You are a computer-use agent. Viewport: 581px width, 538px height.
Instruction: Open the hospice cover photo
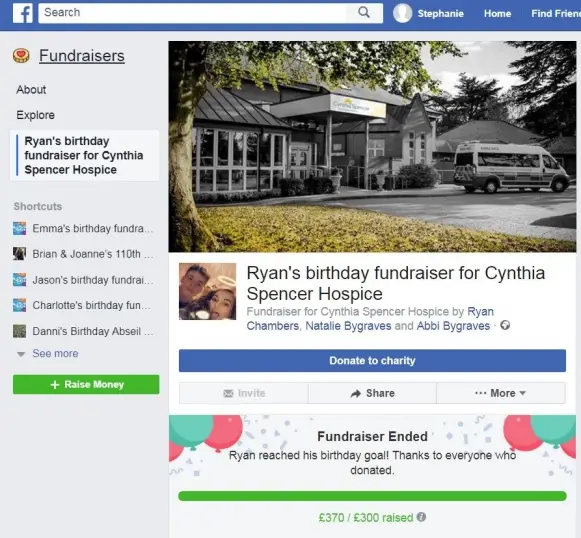point(372,147)
